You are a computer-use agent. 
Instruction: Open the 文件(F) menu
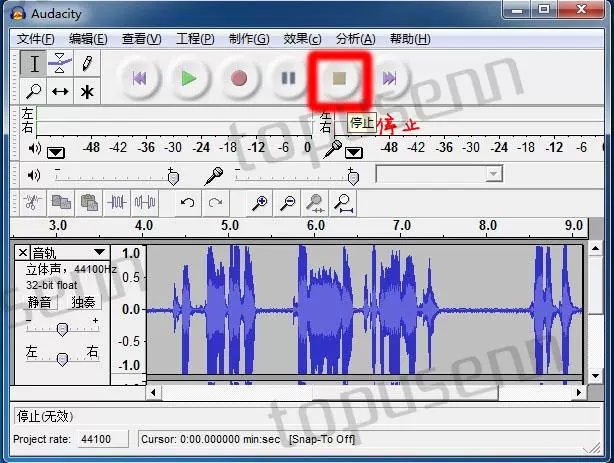(x=36, y=39)
